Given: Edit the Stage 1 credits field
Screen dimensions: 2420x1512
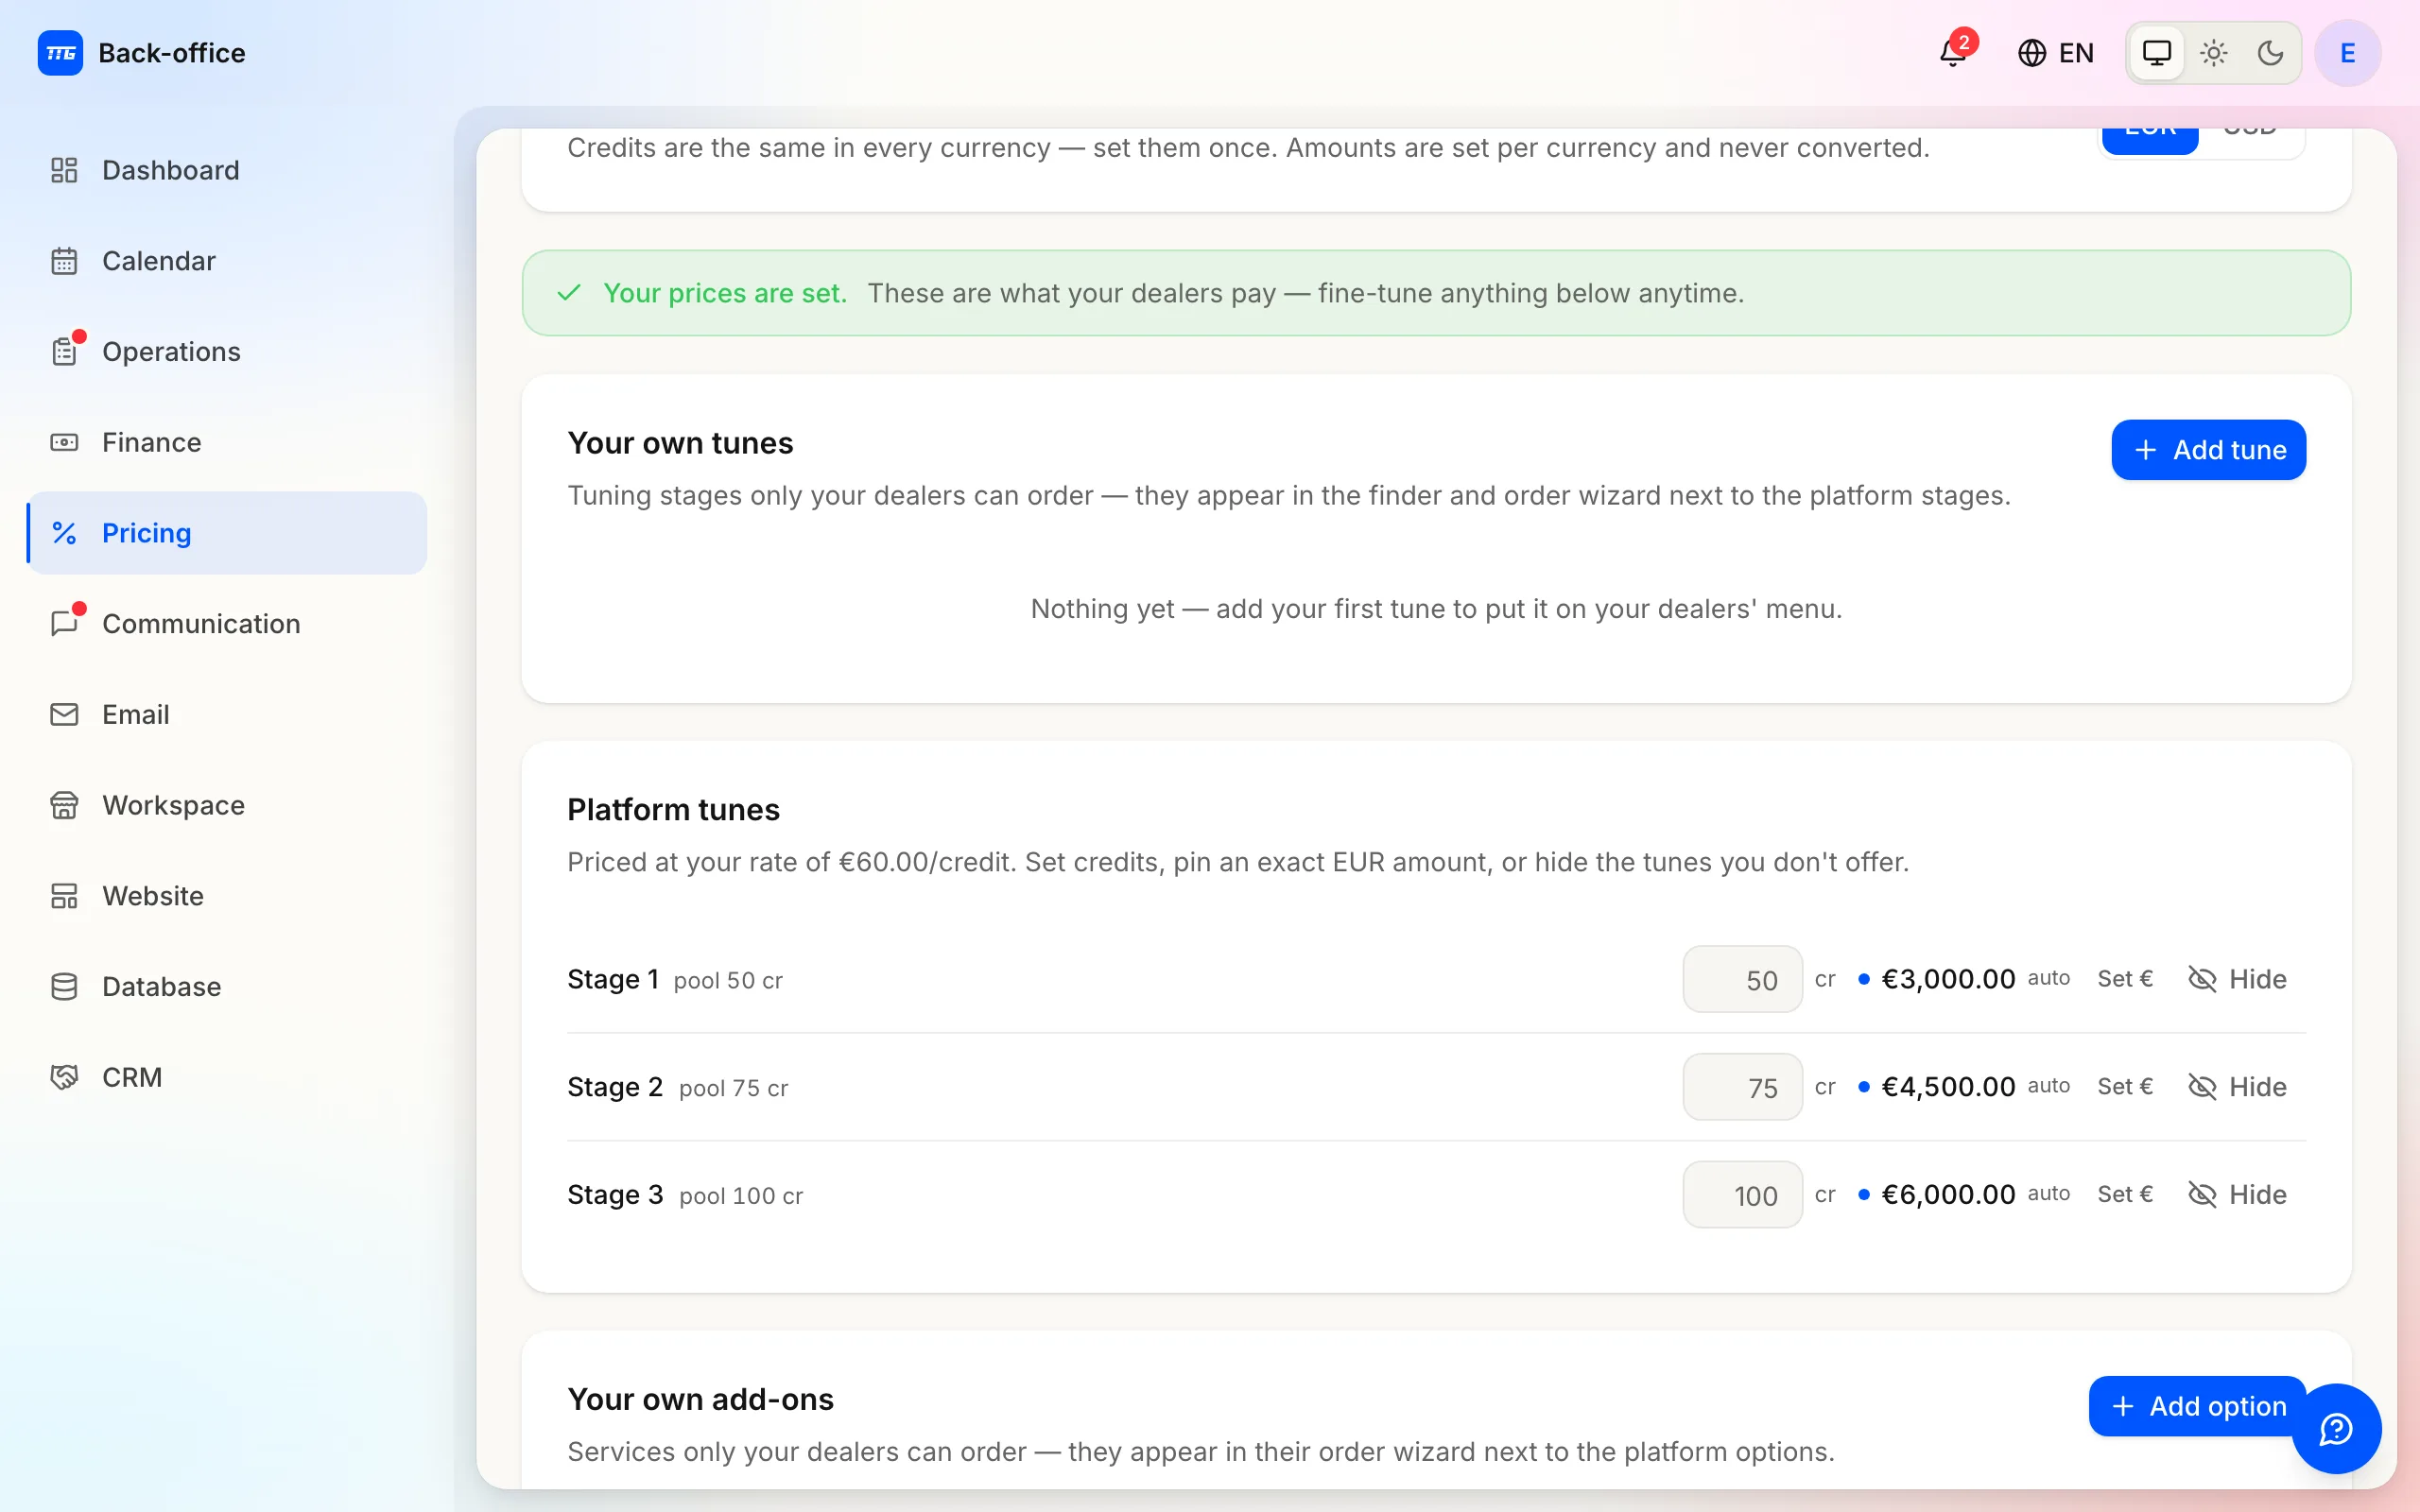Looking at the screenshot, I should pyautogui.click(x=1742, y=979).
